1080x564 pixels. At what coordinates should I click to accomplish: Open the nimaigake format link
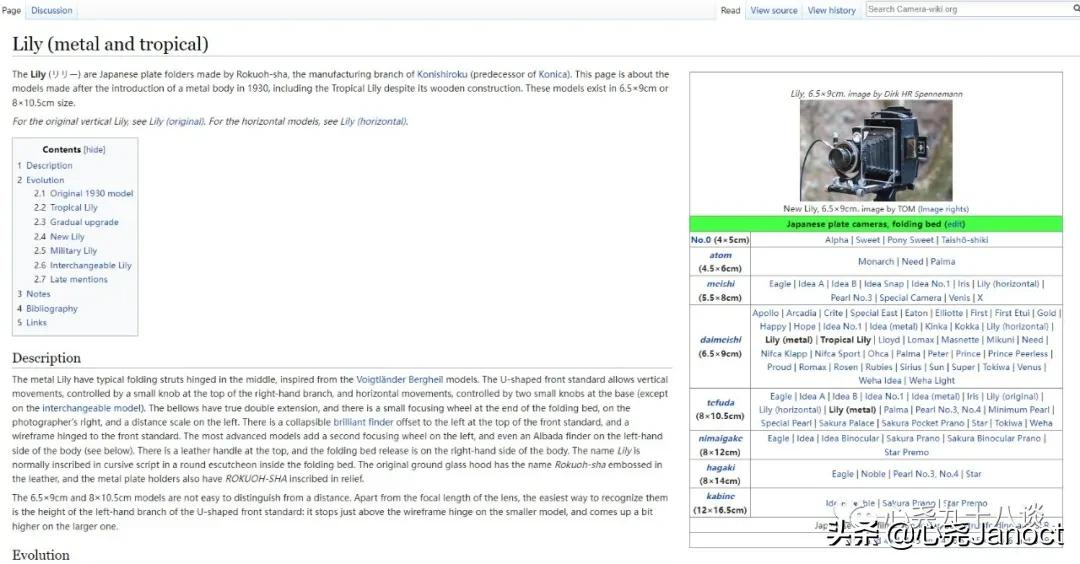point(720,438)
